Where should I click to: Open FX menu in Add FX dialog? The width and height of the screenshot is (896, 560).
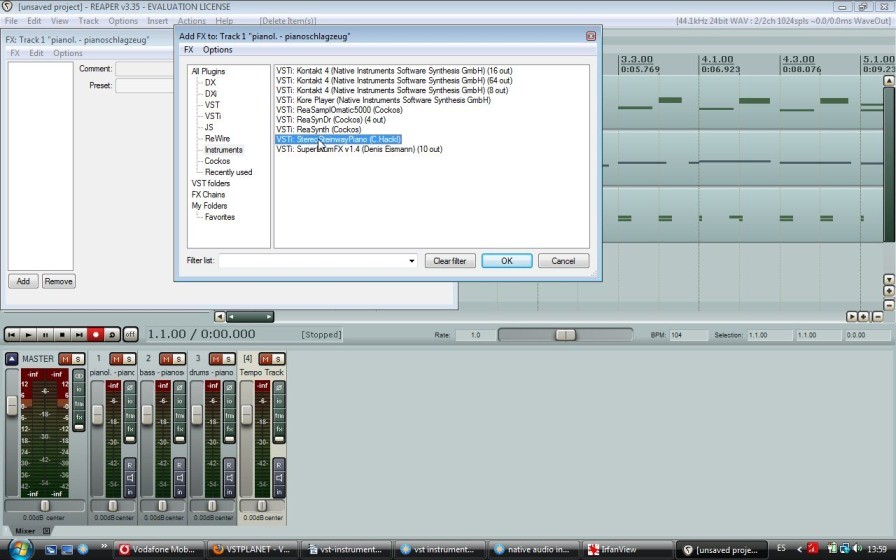tap(189, 50)
